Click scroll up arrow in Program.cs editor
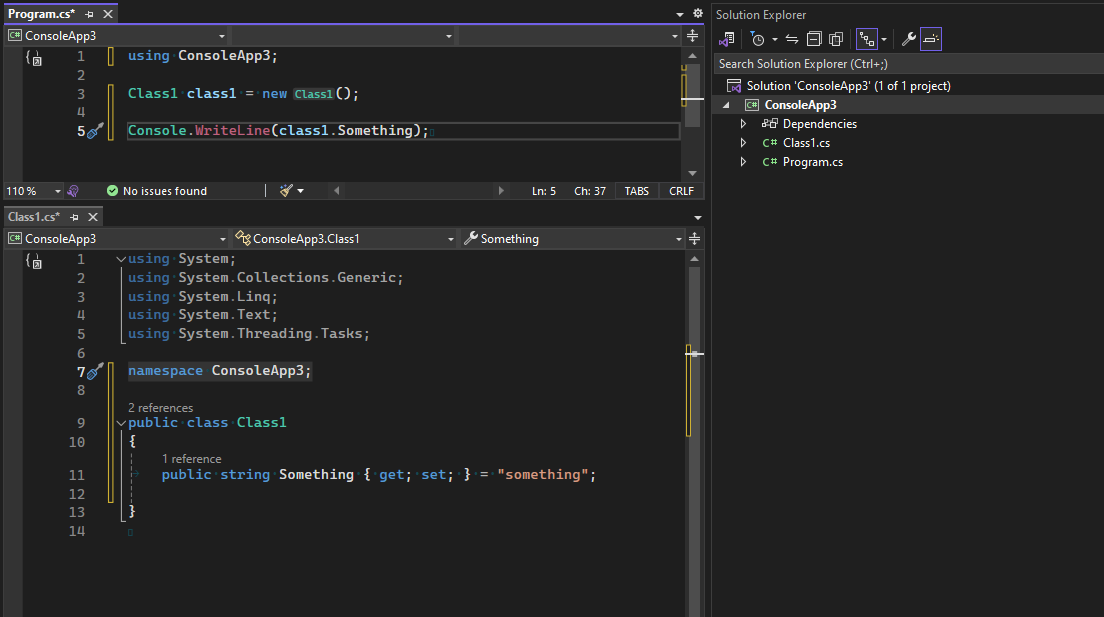Screen dimensions: 1104x617 [692, 56]
